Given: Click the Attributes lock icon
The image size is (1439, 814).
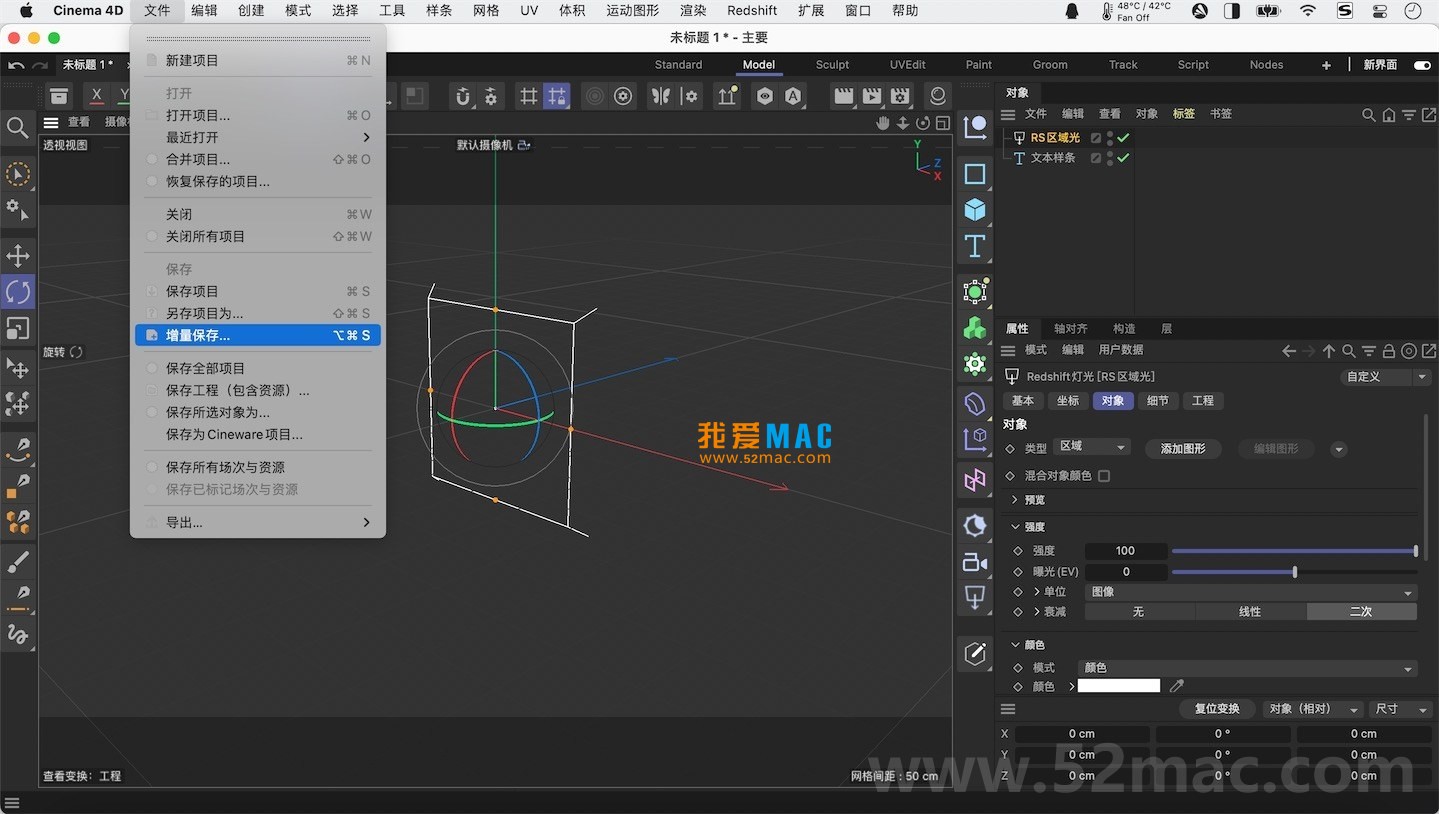Looking at the screenshot, I should (1389, 351).
